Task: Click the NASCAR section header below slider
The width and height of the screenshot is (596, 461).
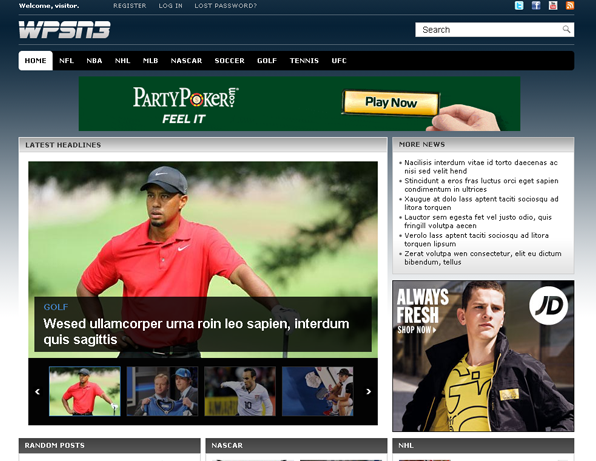Action: (x=296, y=445)
